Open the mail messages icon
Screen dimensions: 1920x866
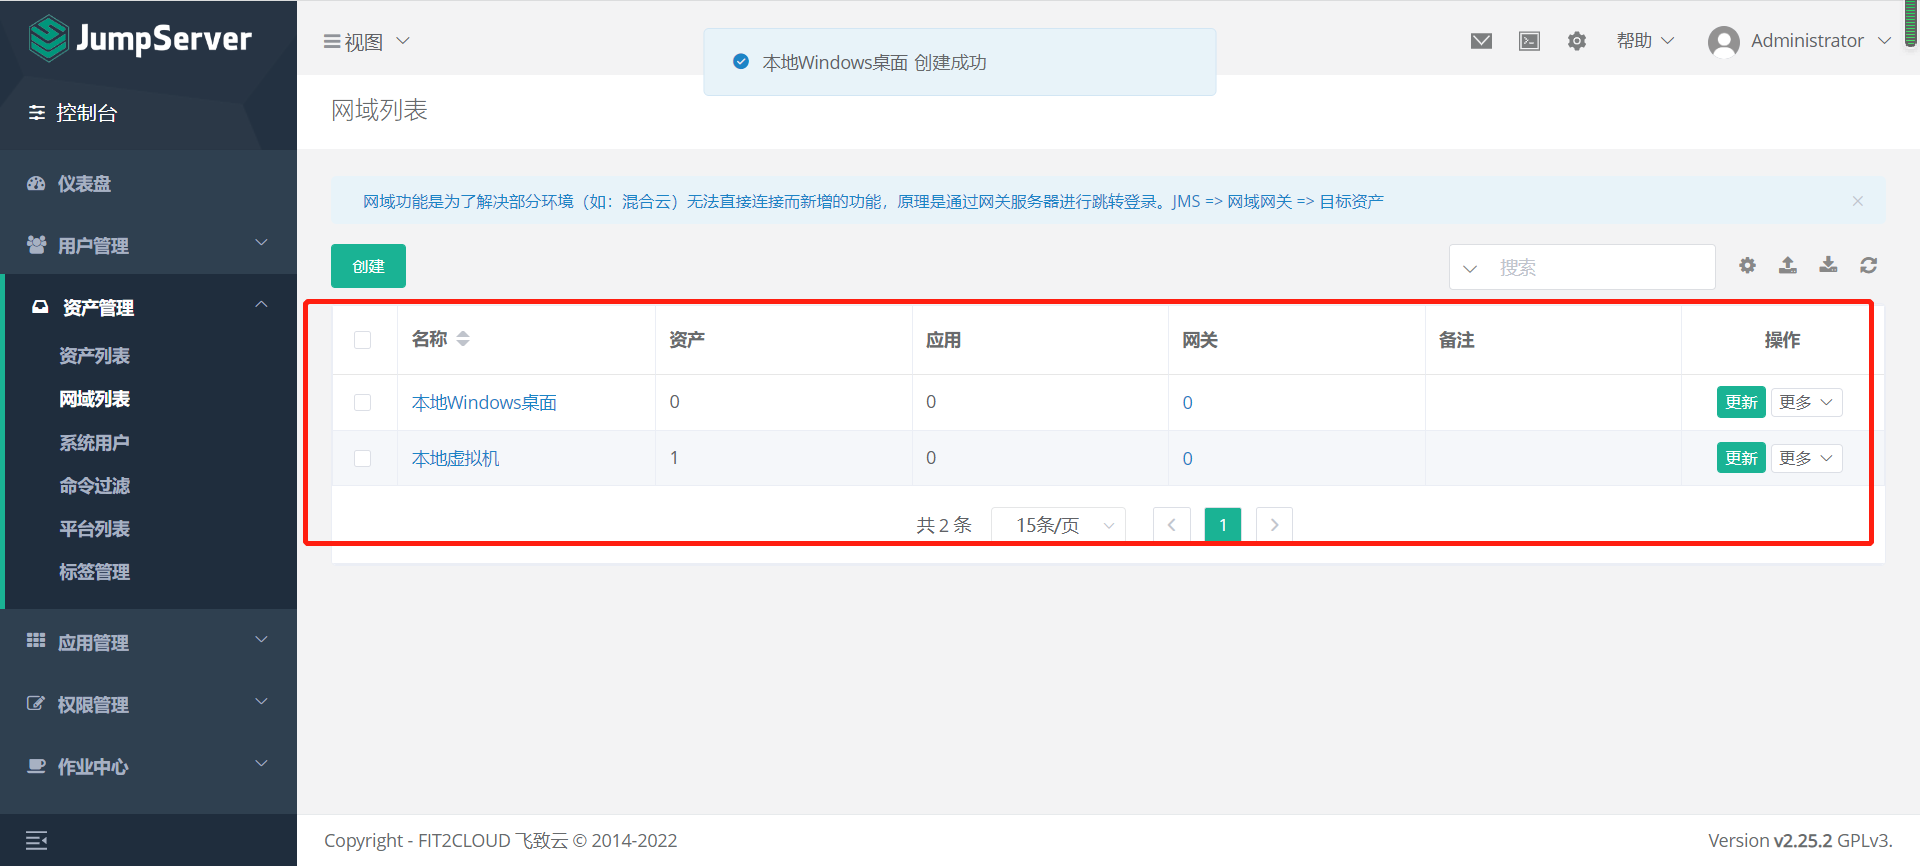pyautogui.click(x=1481, y=41)
